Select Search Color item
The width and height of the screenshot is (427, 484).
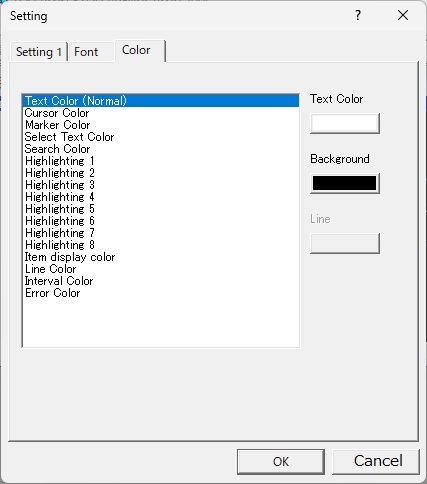[x=160, y=149]
